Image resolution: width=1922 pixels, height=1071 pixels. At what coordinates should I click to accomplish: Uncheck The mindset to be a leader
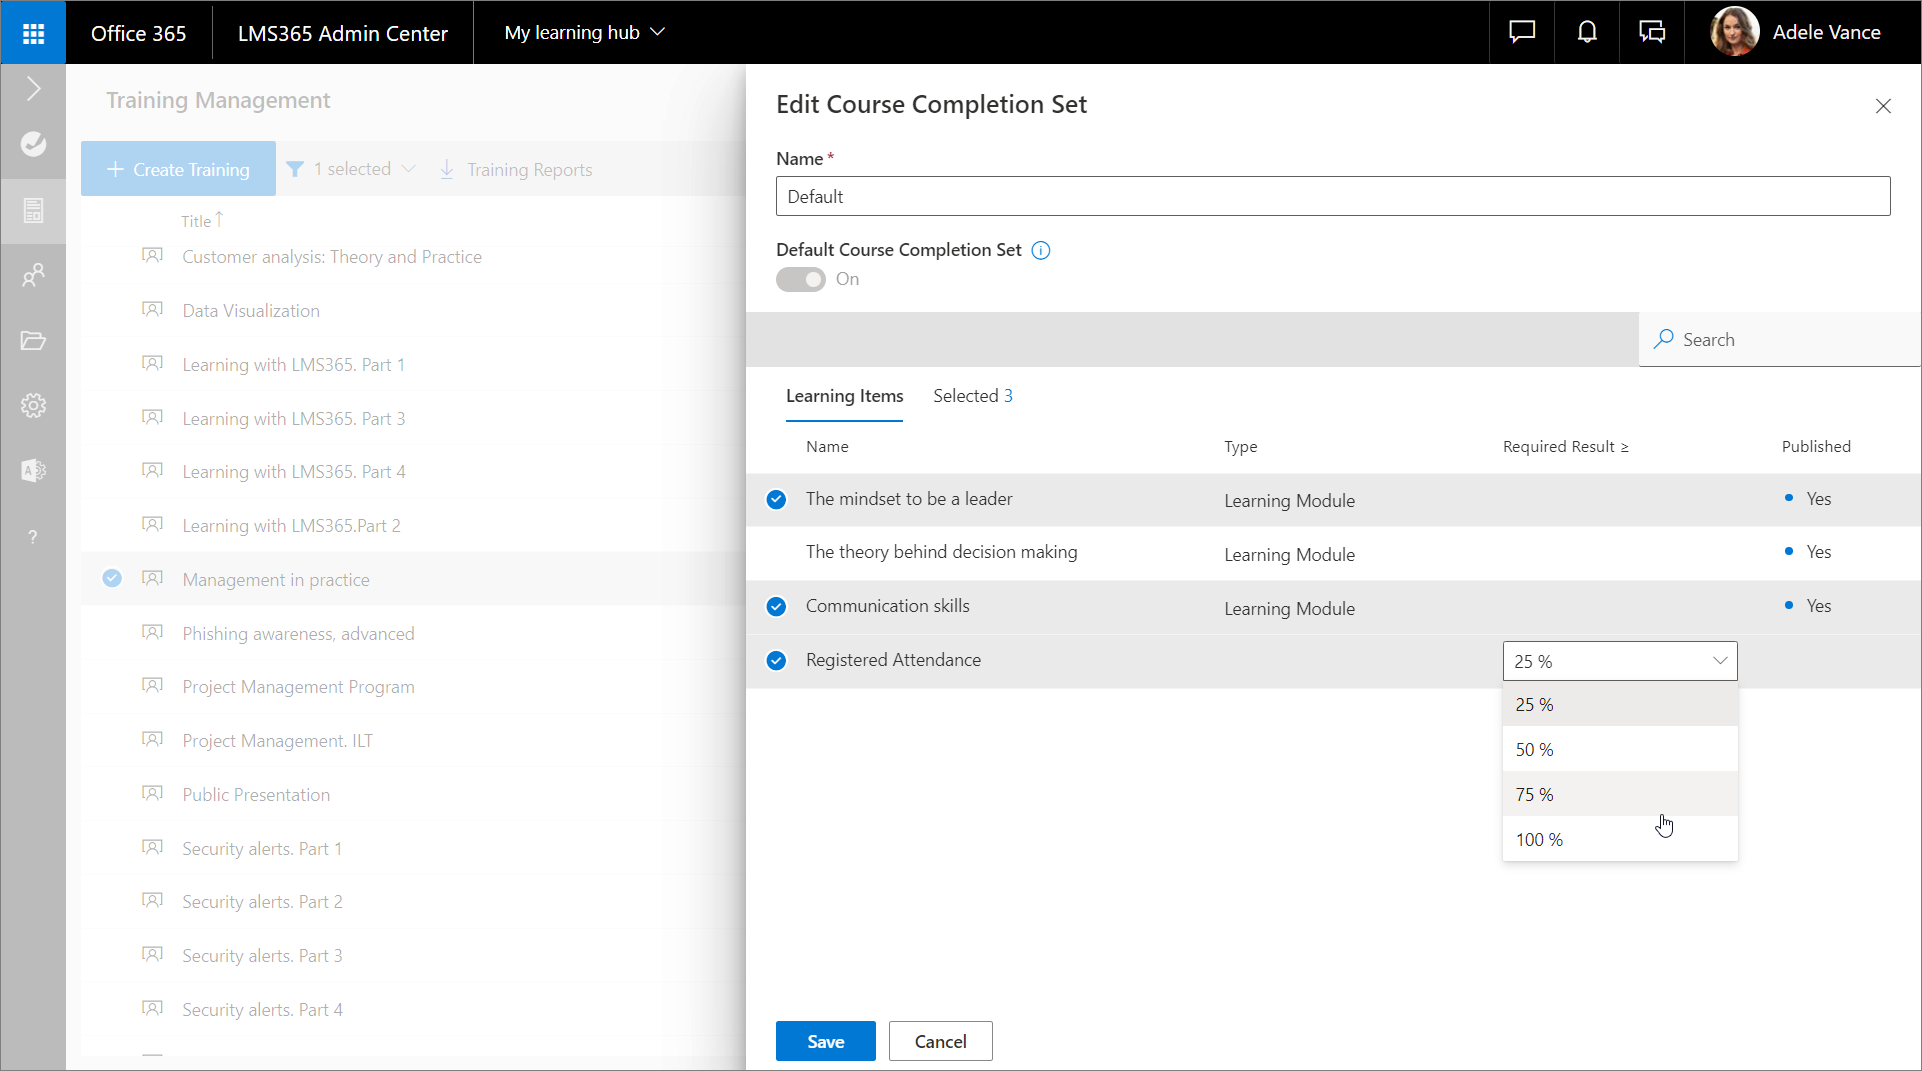[776, 500]
